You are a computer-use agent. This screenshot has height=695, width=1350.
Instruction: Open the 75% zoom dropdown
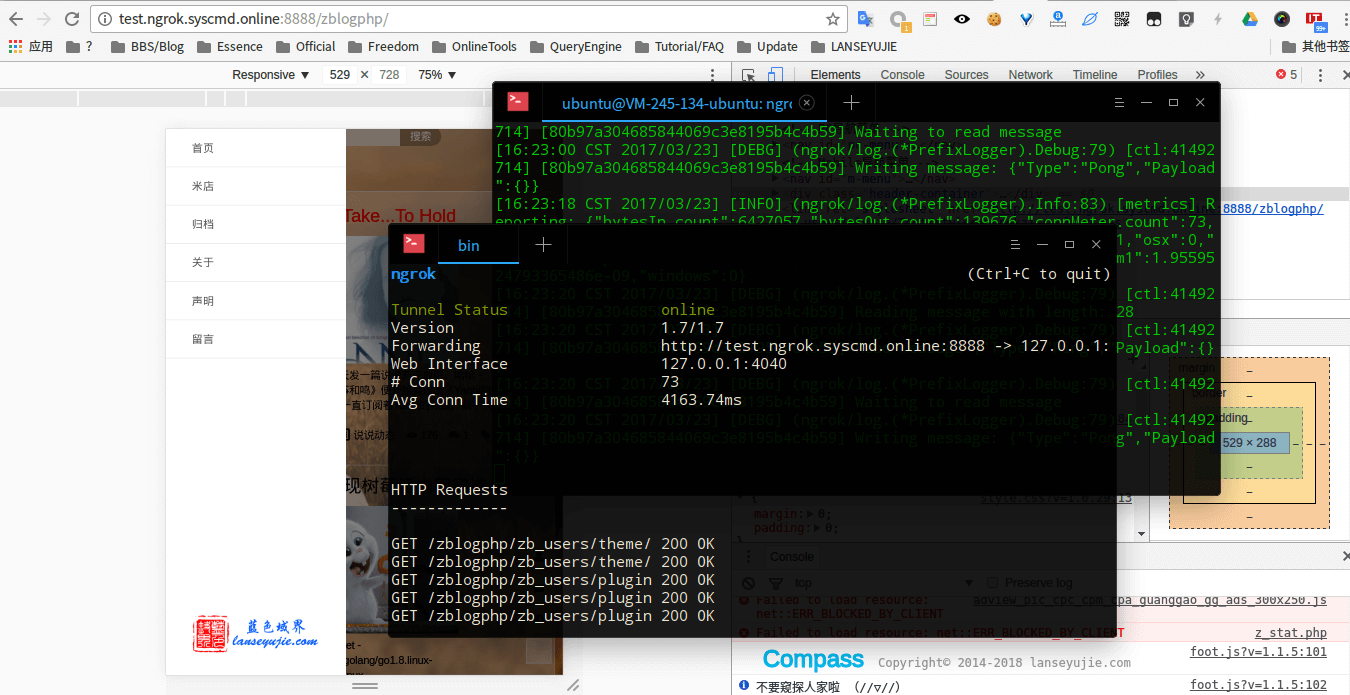[437, 75]
